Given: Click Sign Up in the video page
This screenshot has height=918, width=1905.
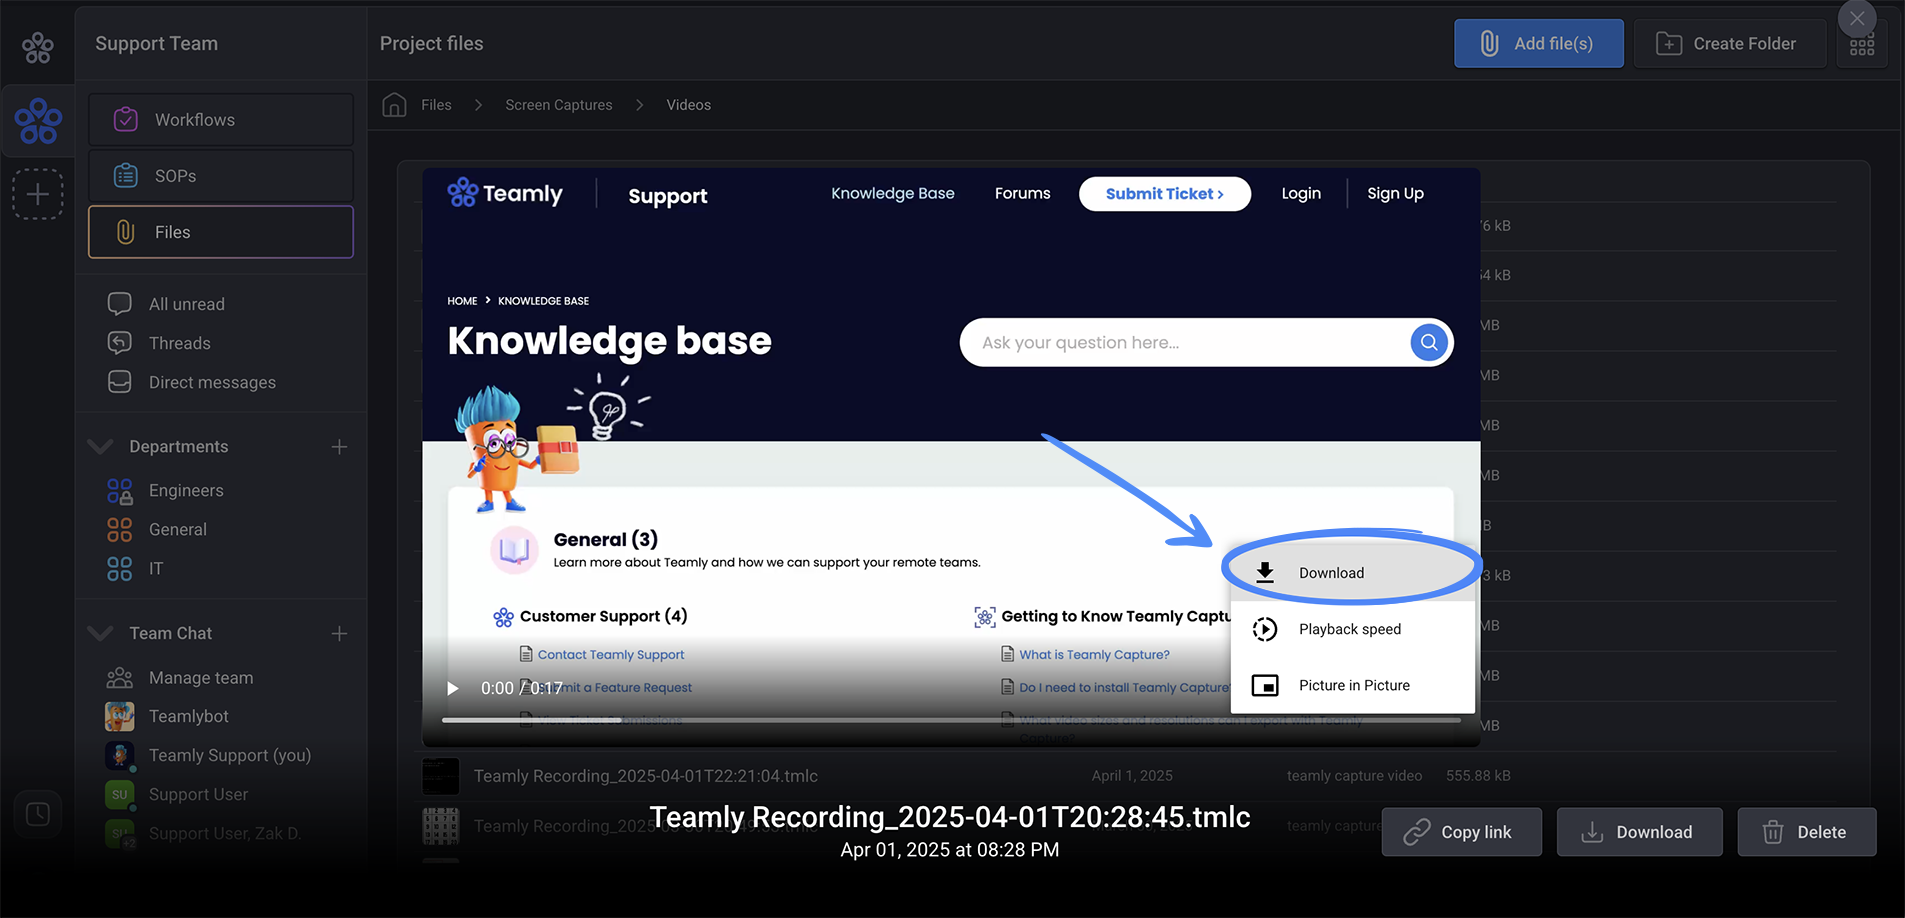Looking at the screenshot, I should (x=1395, y=193).
